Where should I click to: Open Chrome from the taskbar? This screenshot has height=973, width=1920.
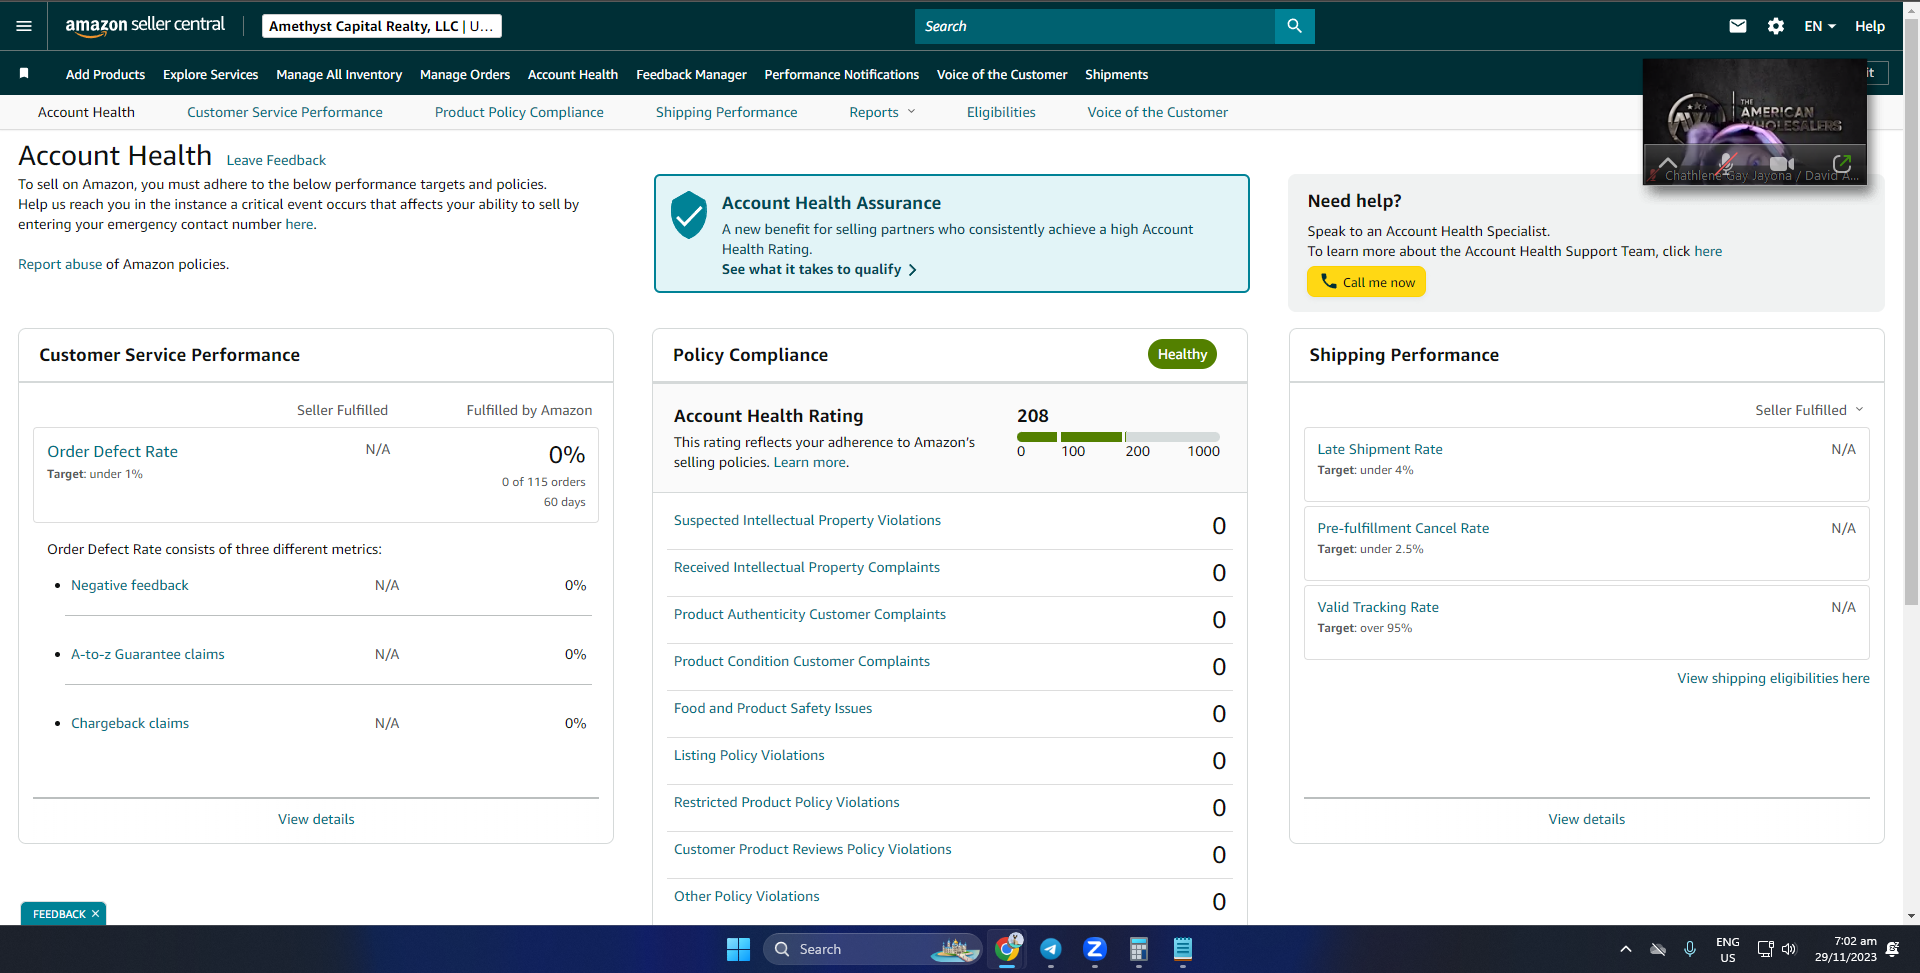pyautogui.click(x=1007, y=949)
